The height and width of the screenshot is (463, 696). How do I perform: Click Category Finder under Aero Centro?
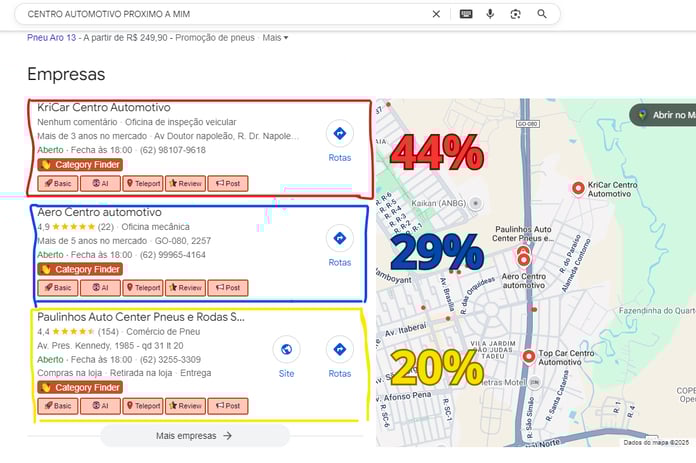80,269
